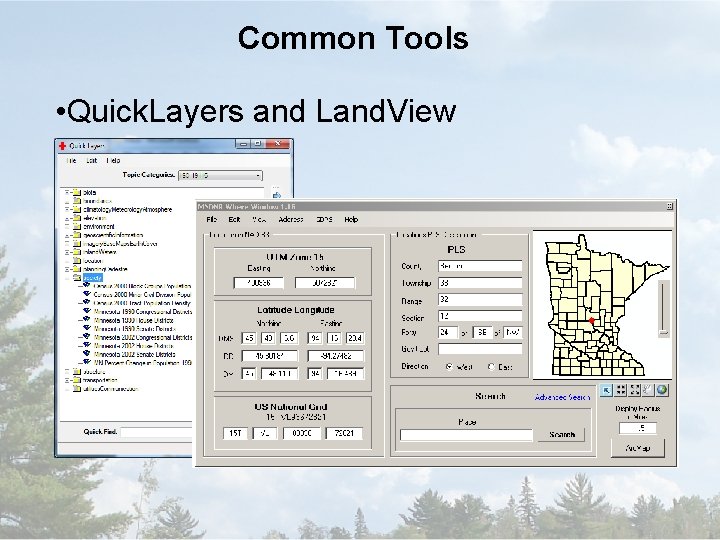Click the red cross Quick Layers title icon

point(62,146)
